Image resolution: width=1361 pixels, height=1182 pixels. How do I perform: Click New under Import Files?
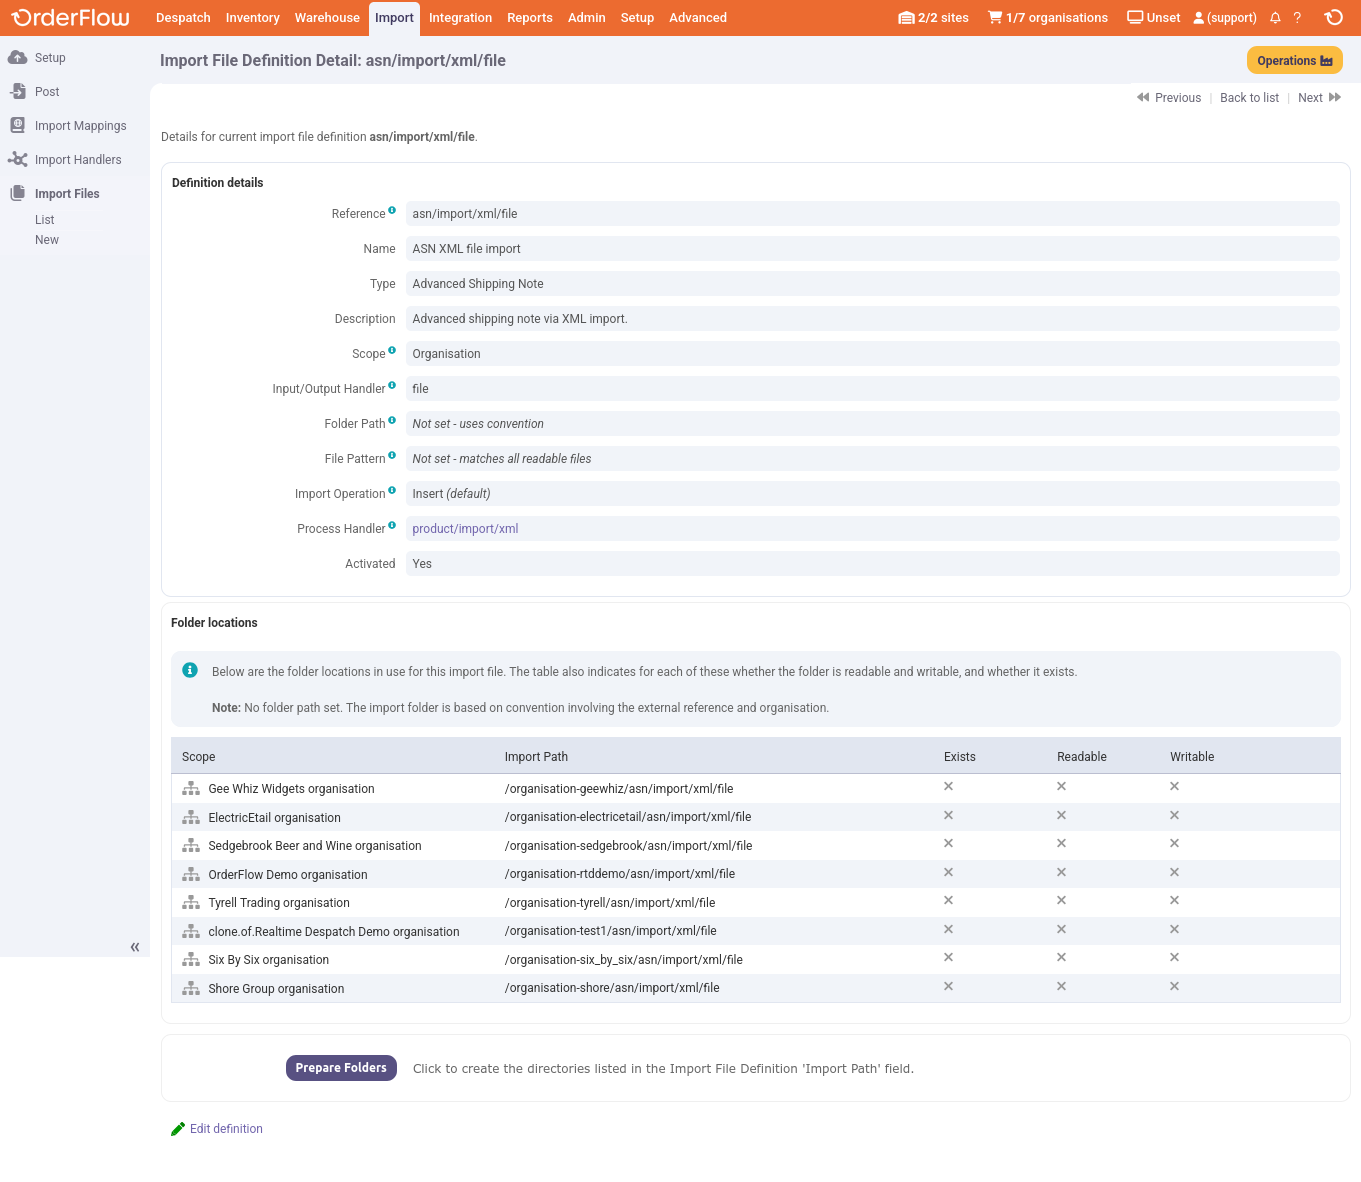click(47, 240)
